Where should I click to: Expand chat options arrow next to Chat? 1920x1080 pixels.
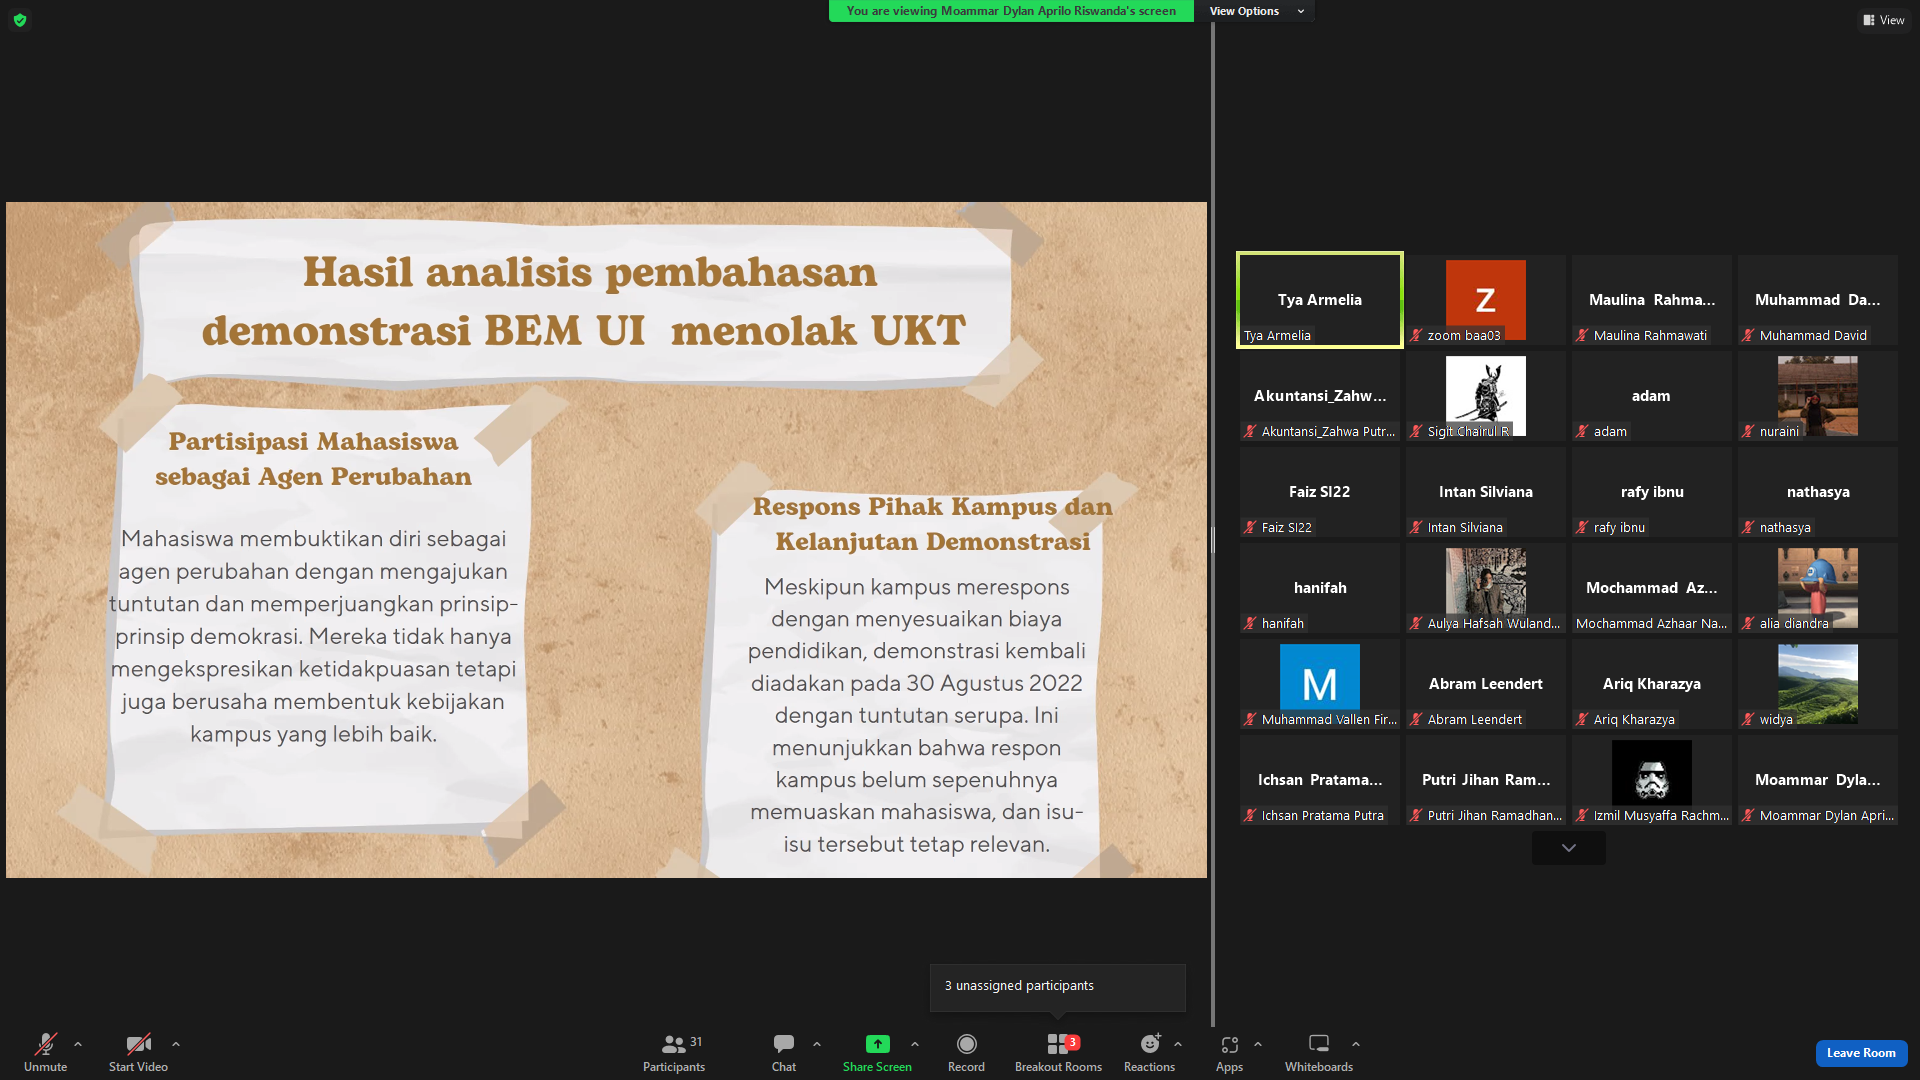[x=817, y=1044]
